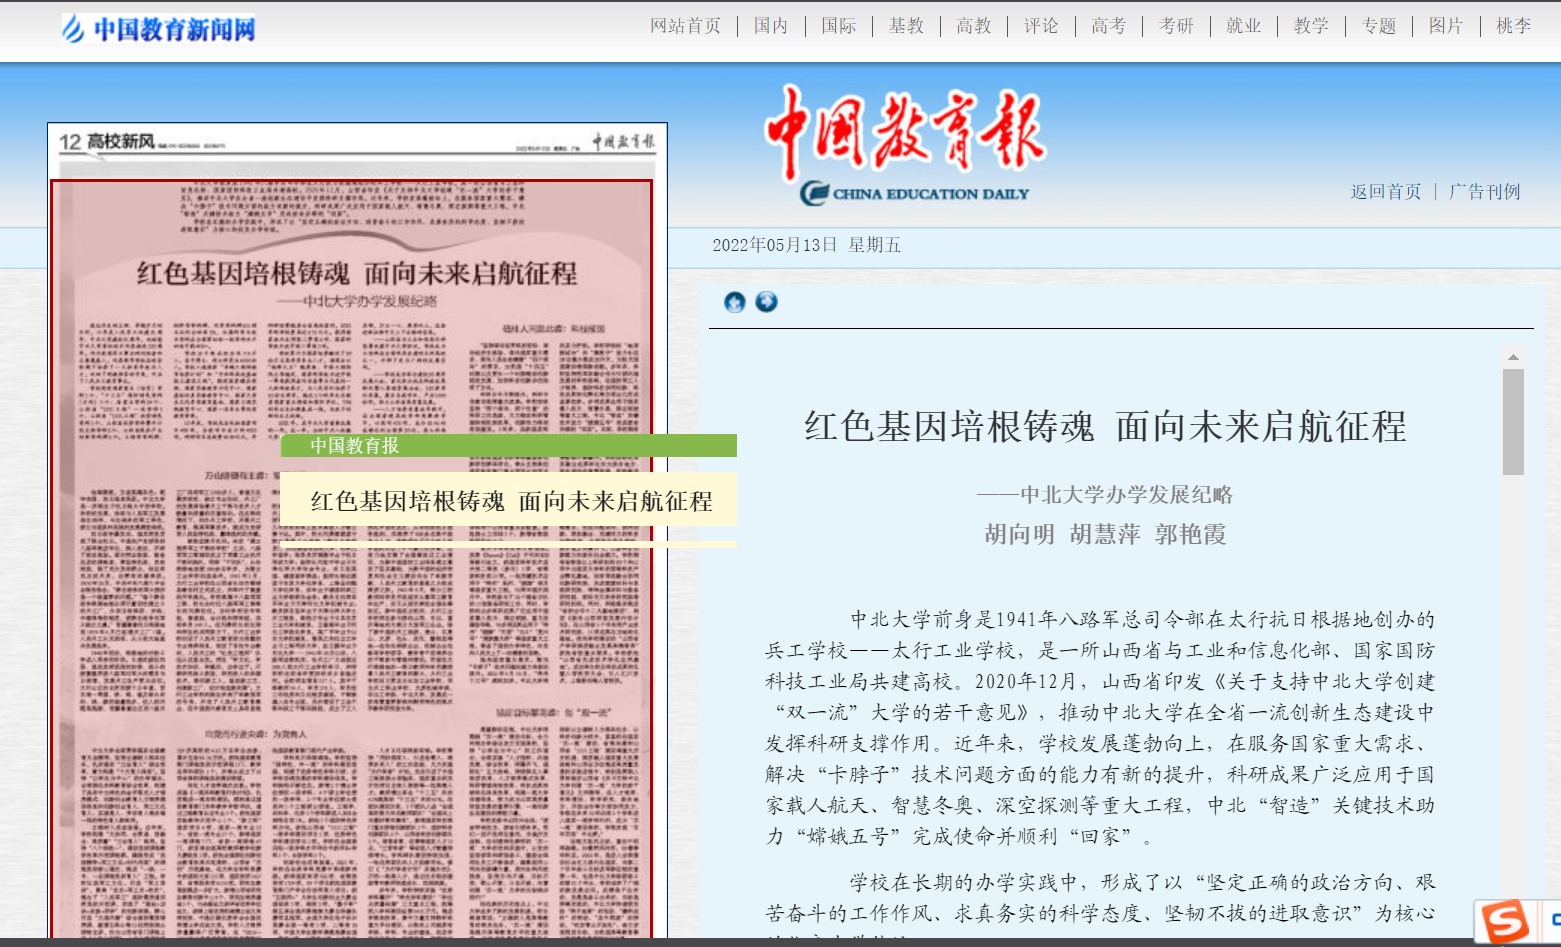Click the 中国教育新闻网 site logo
This screenshot has height=947, width=1561.
pos(159,29)
